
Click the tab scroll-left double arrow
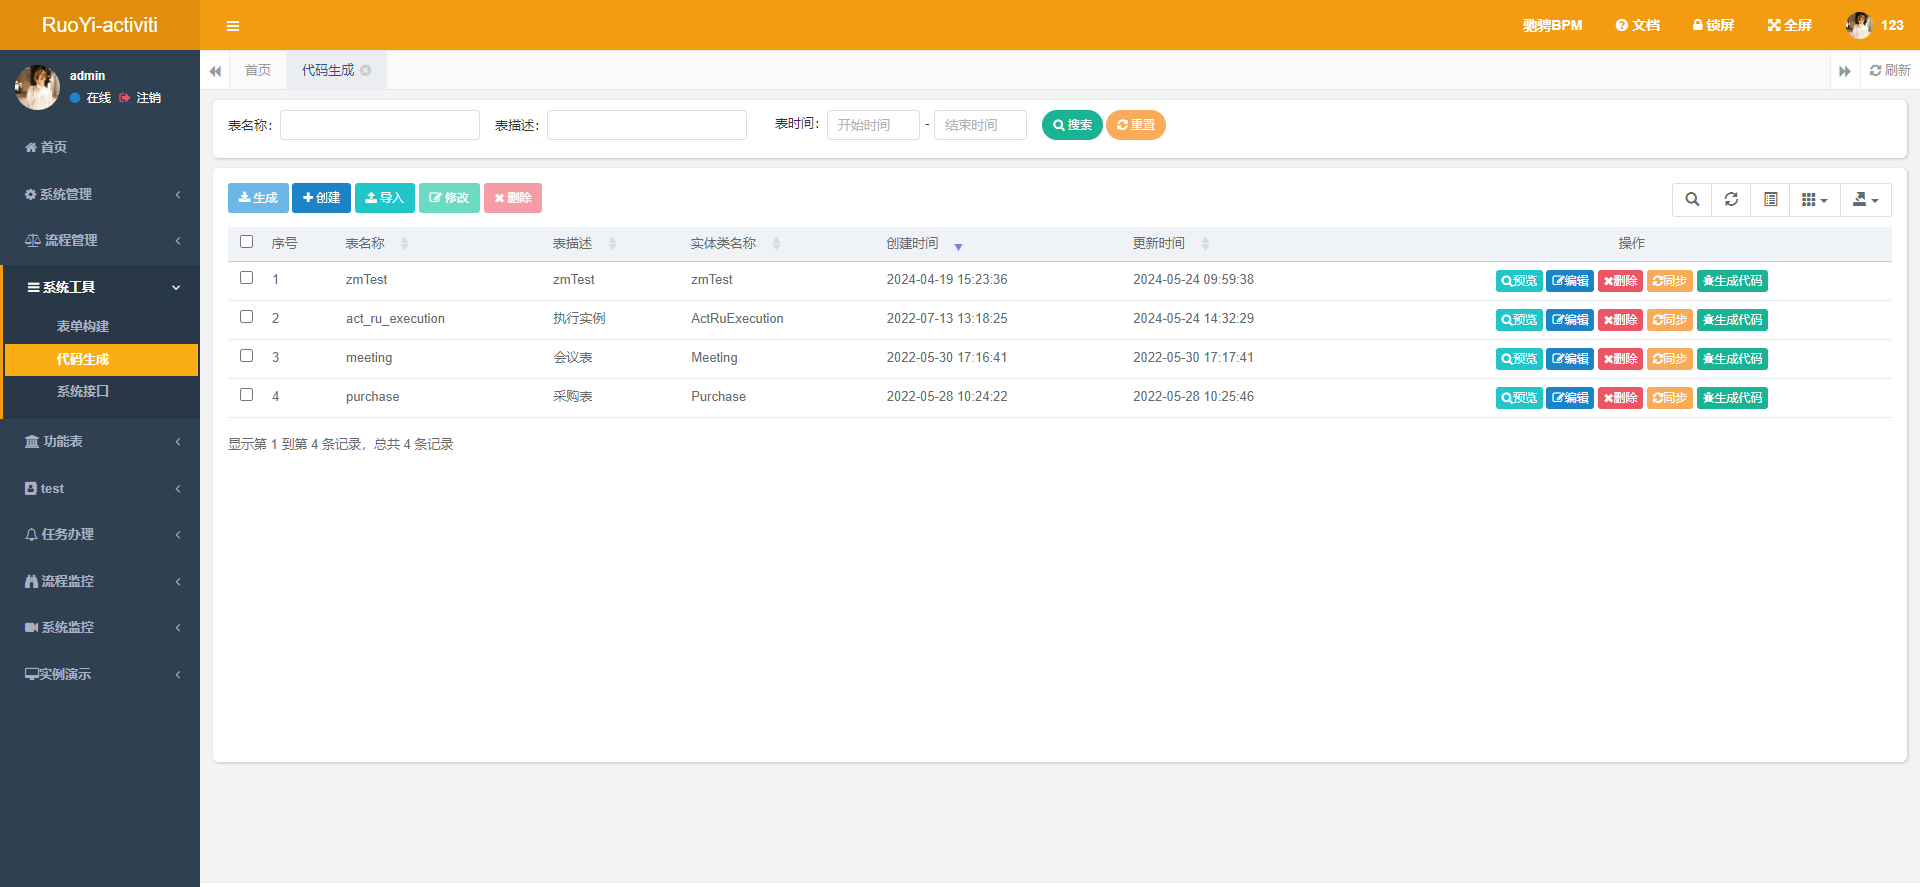pyautogui.click(x=215, y=71)
